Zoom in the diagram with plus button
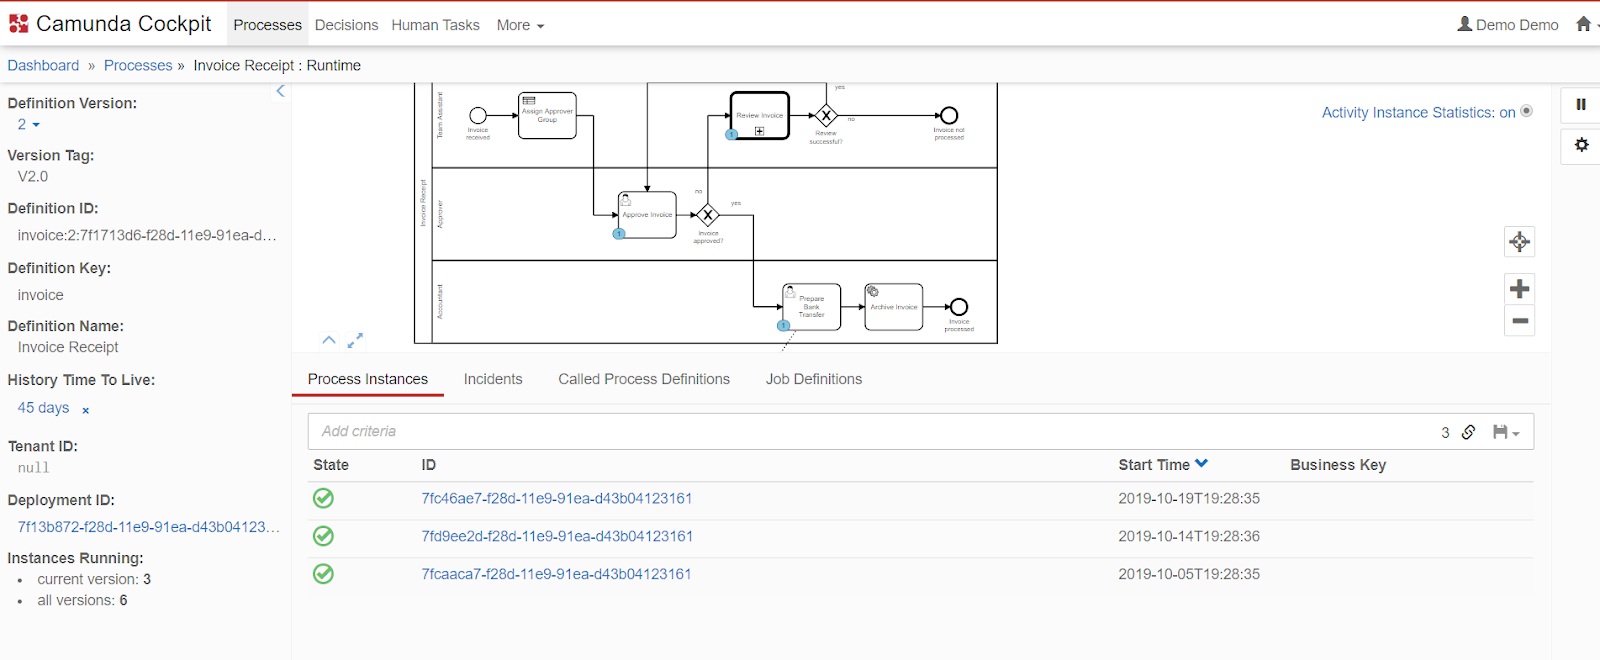The image size is (1600, 660). click(x=1519, y=289)
